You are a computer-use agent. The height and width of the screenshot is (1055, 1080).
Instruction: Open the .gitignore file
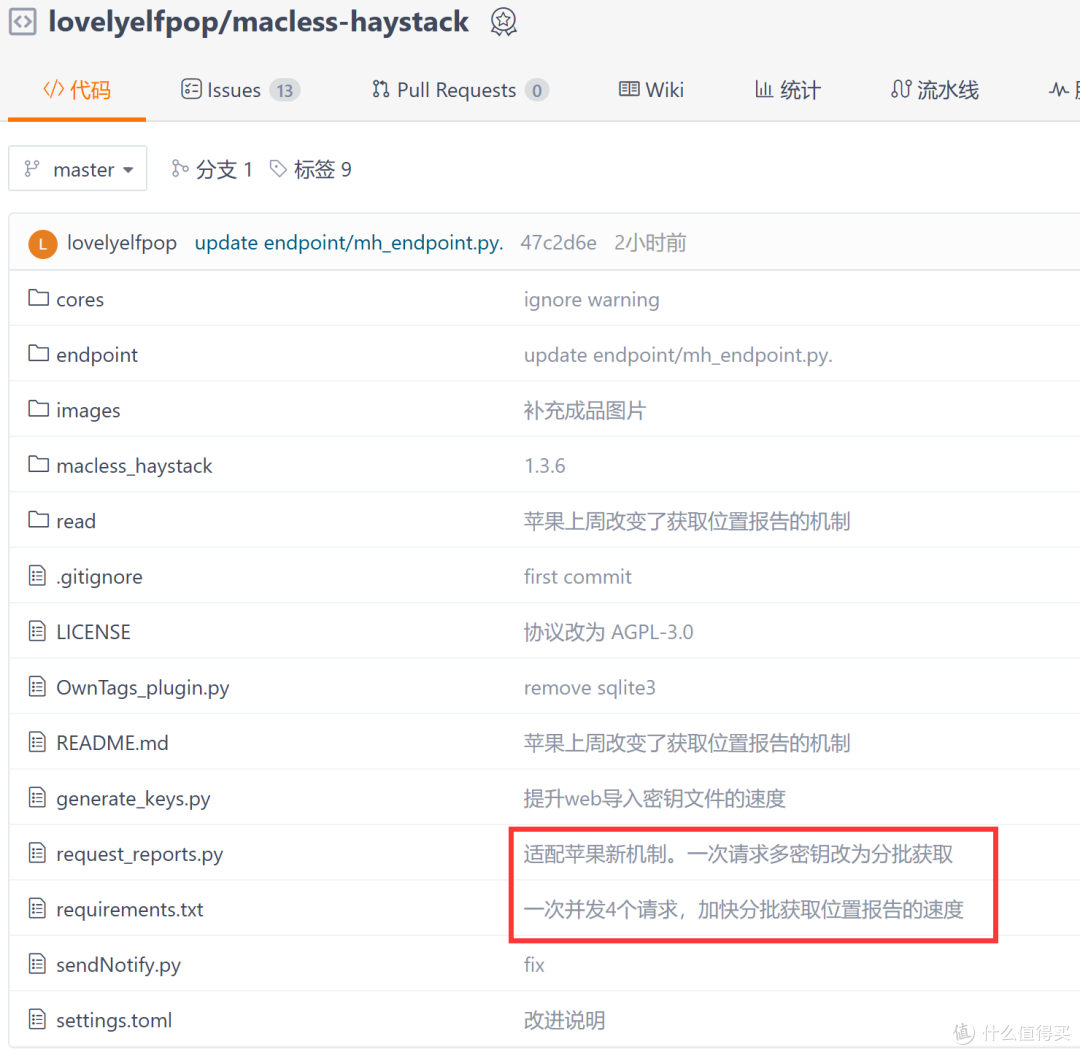(99, 577)
